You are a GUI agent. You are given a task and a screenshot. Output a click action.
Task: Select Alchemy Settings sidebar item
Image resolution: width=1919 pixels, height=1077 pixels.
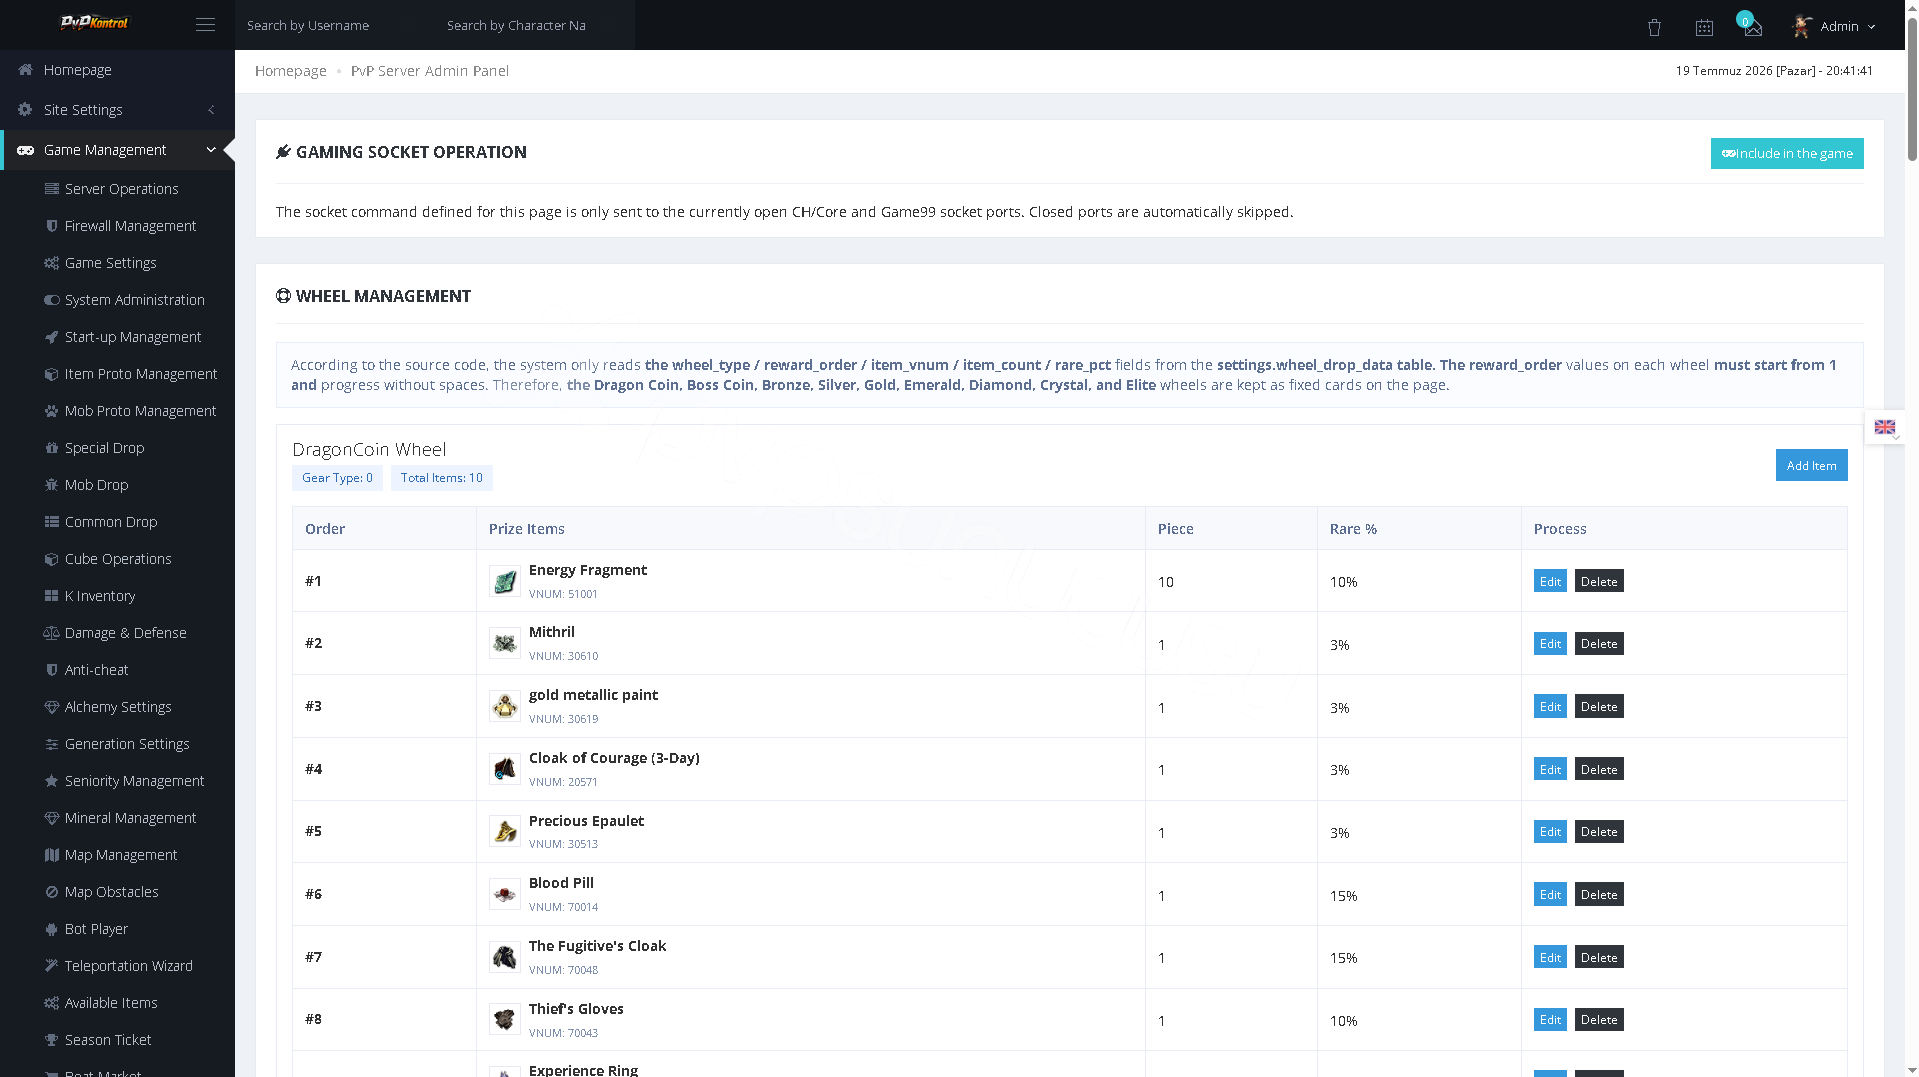118,707
